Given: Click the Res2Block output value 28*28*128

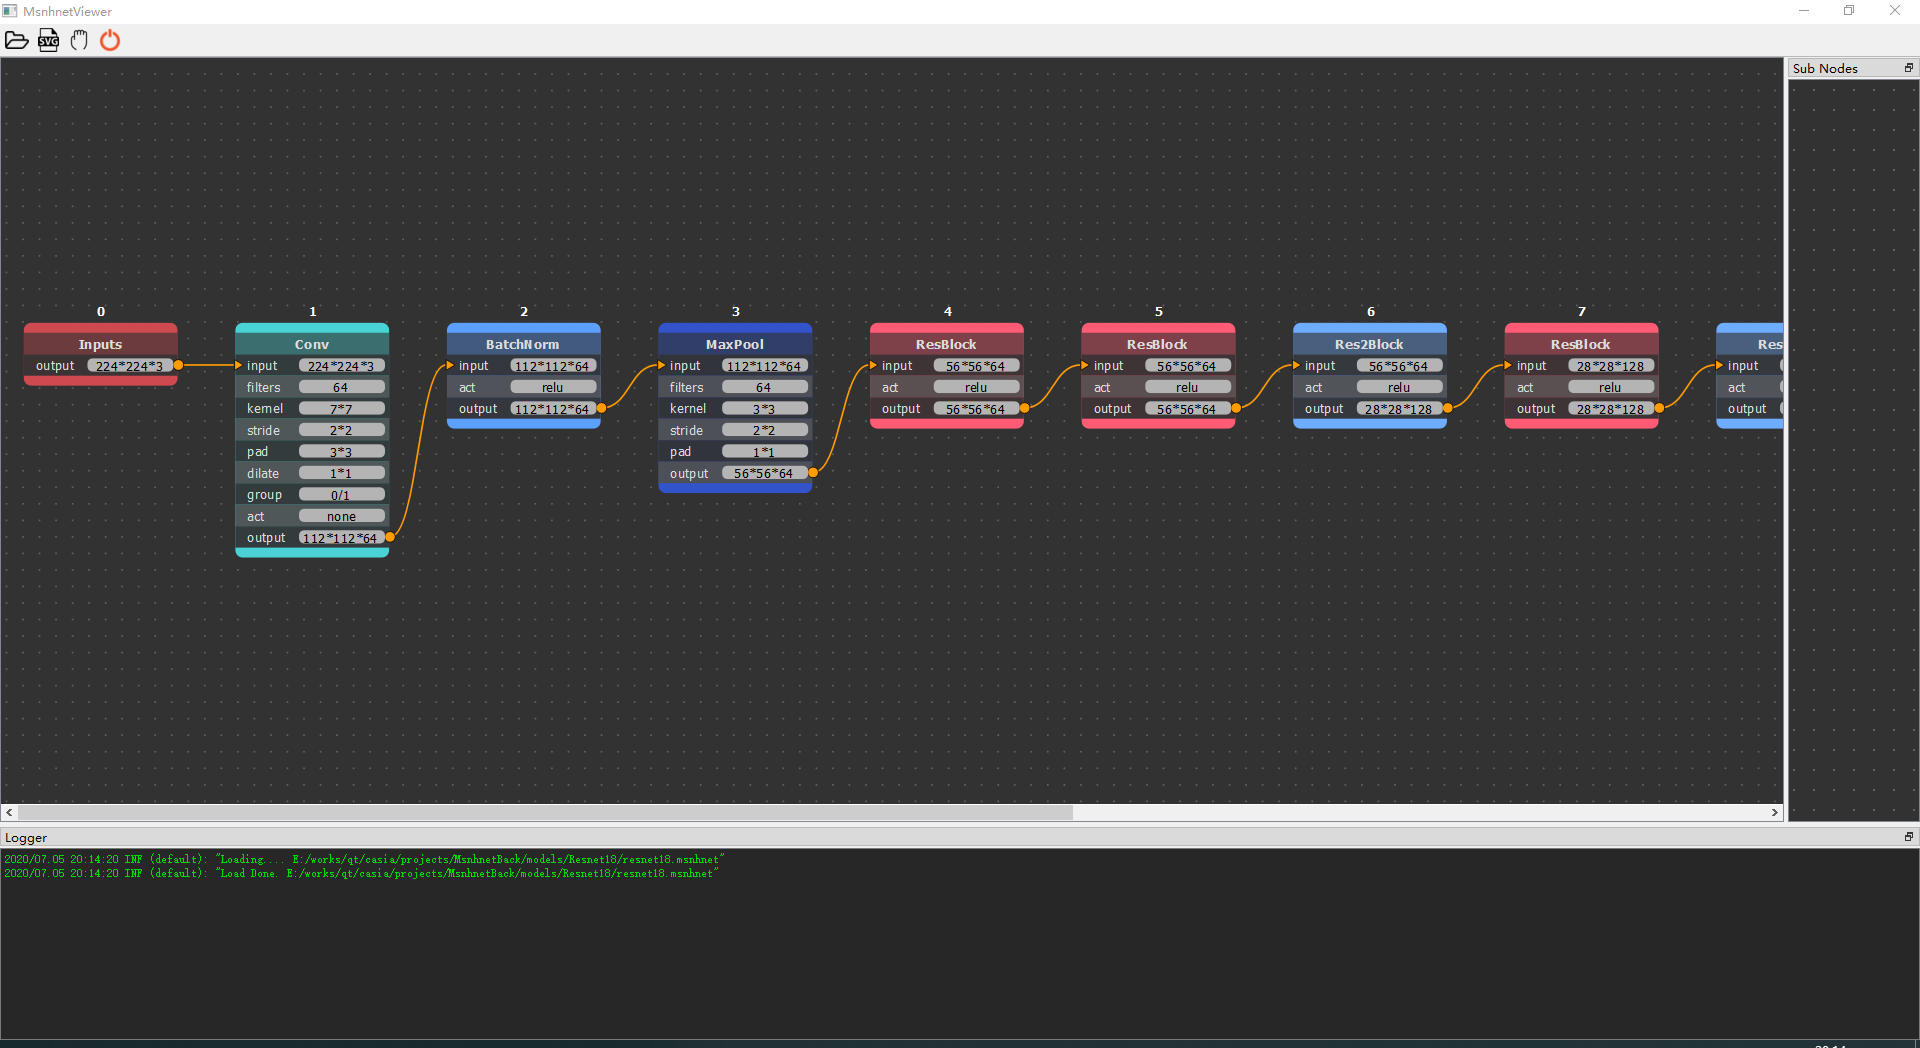Looking at the screenshot, I should [x=1399, y=409].
